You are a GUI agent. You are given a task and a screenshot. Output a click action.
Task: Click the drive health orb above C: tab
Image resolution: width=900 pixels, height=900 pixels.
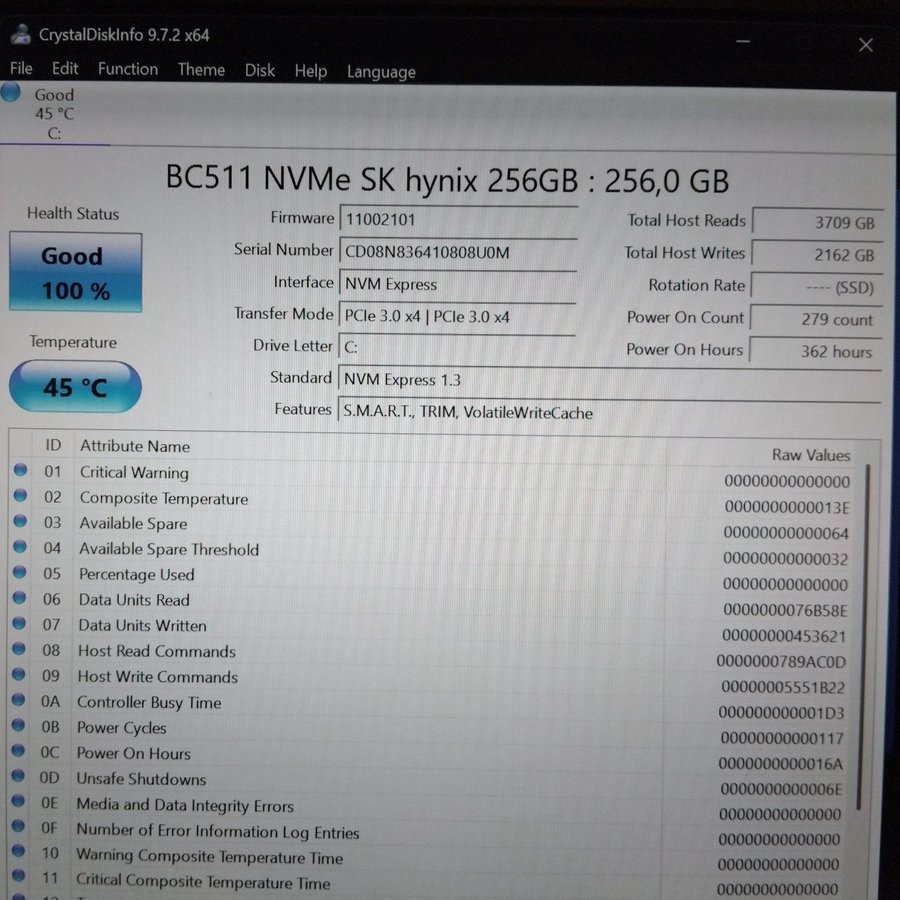[11, 94]
